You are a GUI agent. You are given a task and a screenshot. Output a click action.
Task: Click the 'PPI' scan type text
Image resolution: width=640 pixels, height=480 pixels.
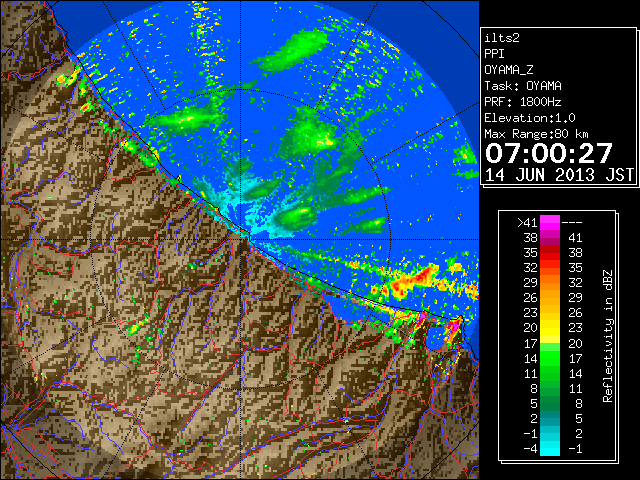(x=494, y=54)
